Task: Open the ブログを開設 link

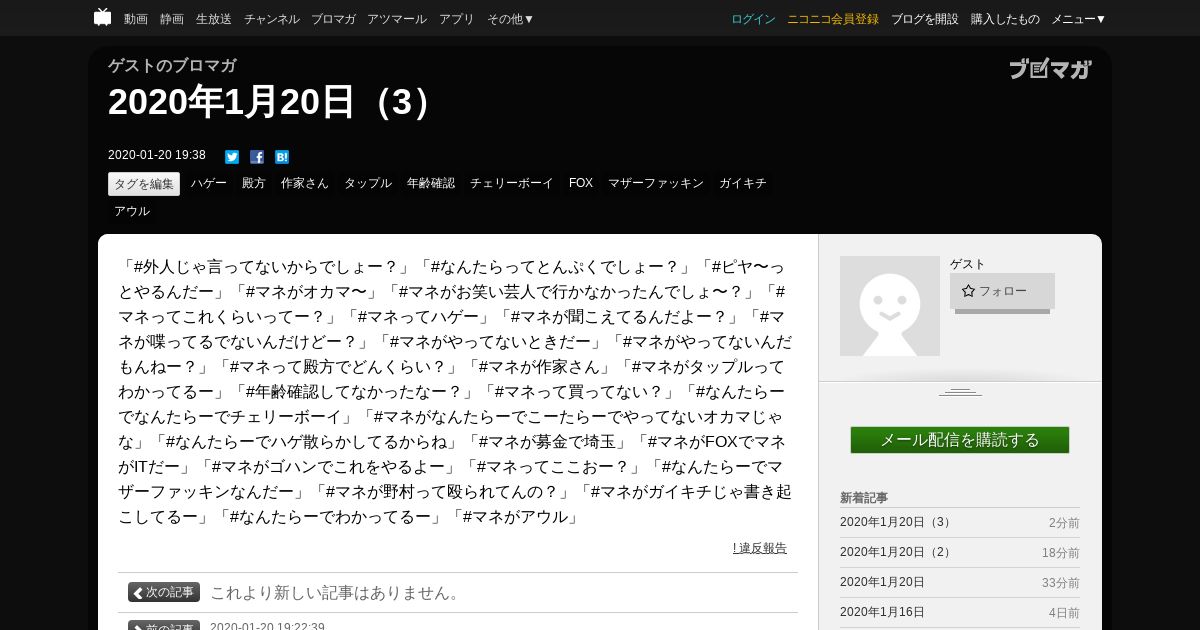Action: point(925,19)
